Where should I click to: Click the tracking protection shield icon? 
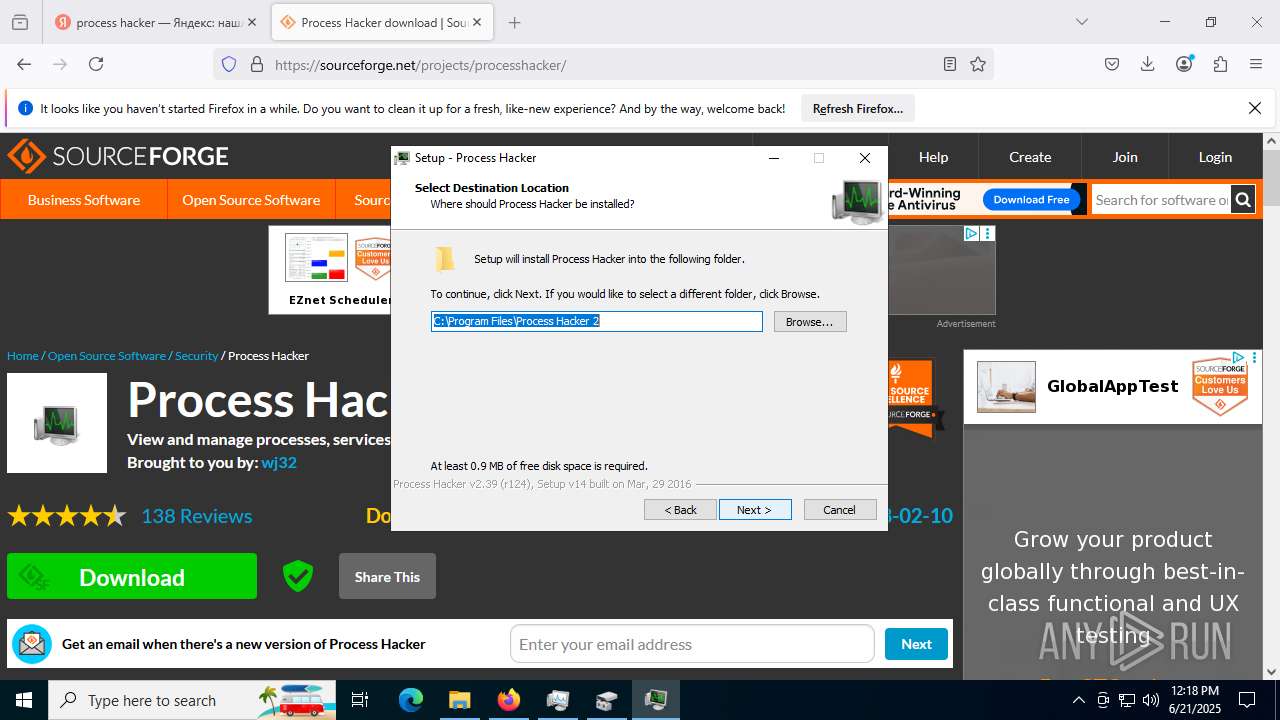click(229, 64)
